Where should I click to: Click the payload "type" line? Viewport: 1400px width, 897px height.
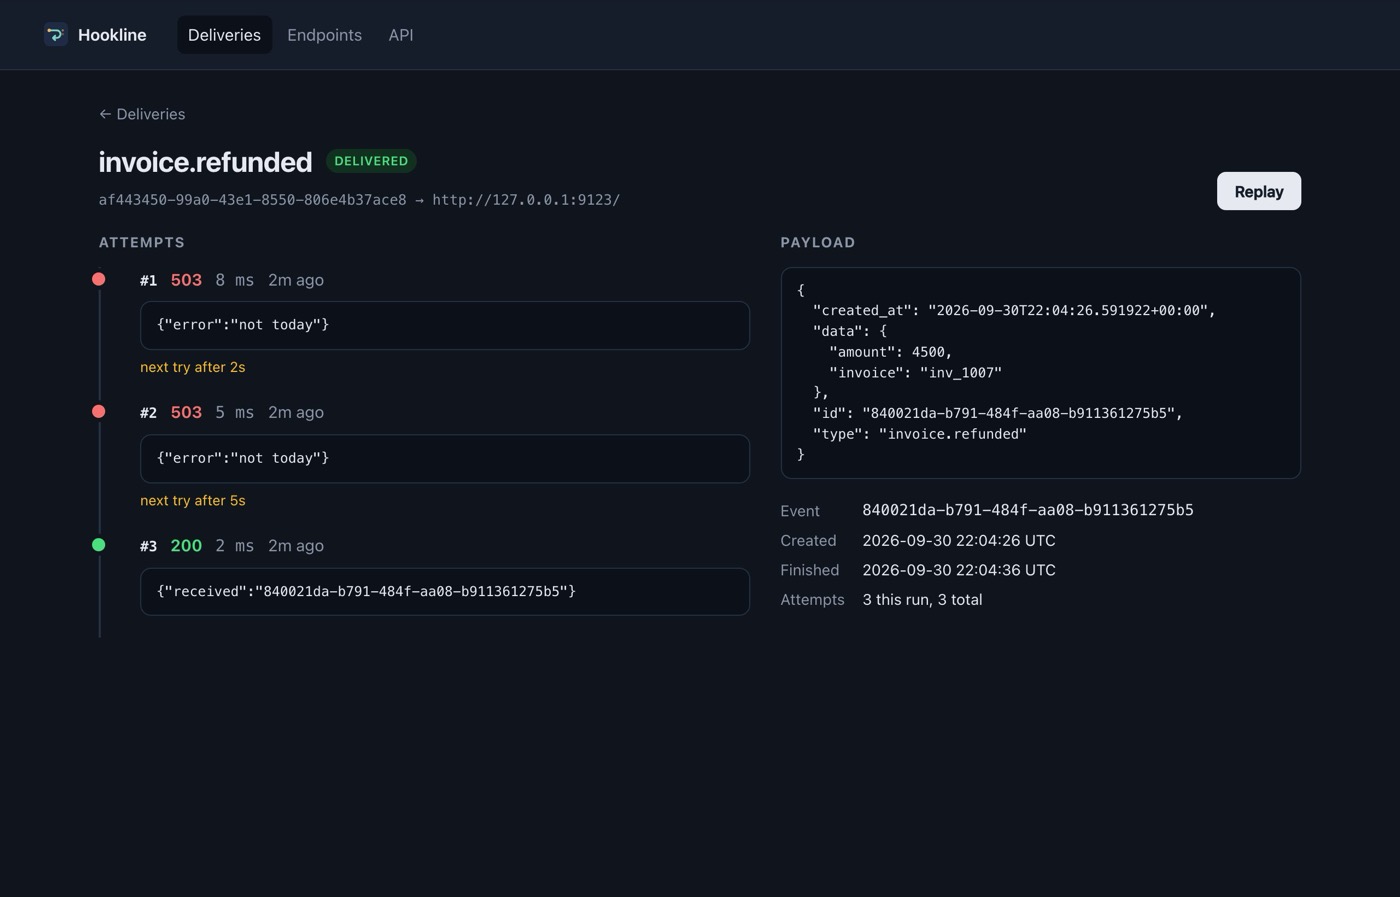[920, 434]
